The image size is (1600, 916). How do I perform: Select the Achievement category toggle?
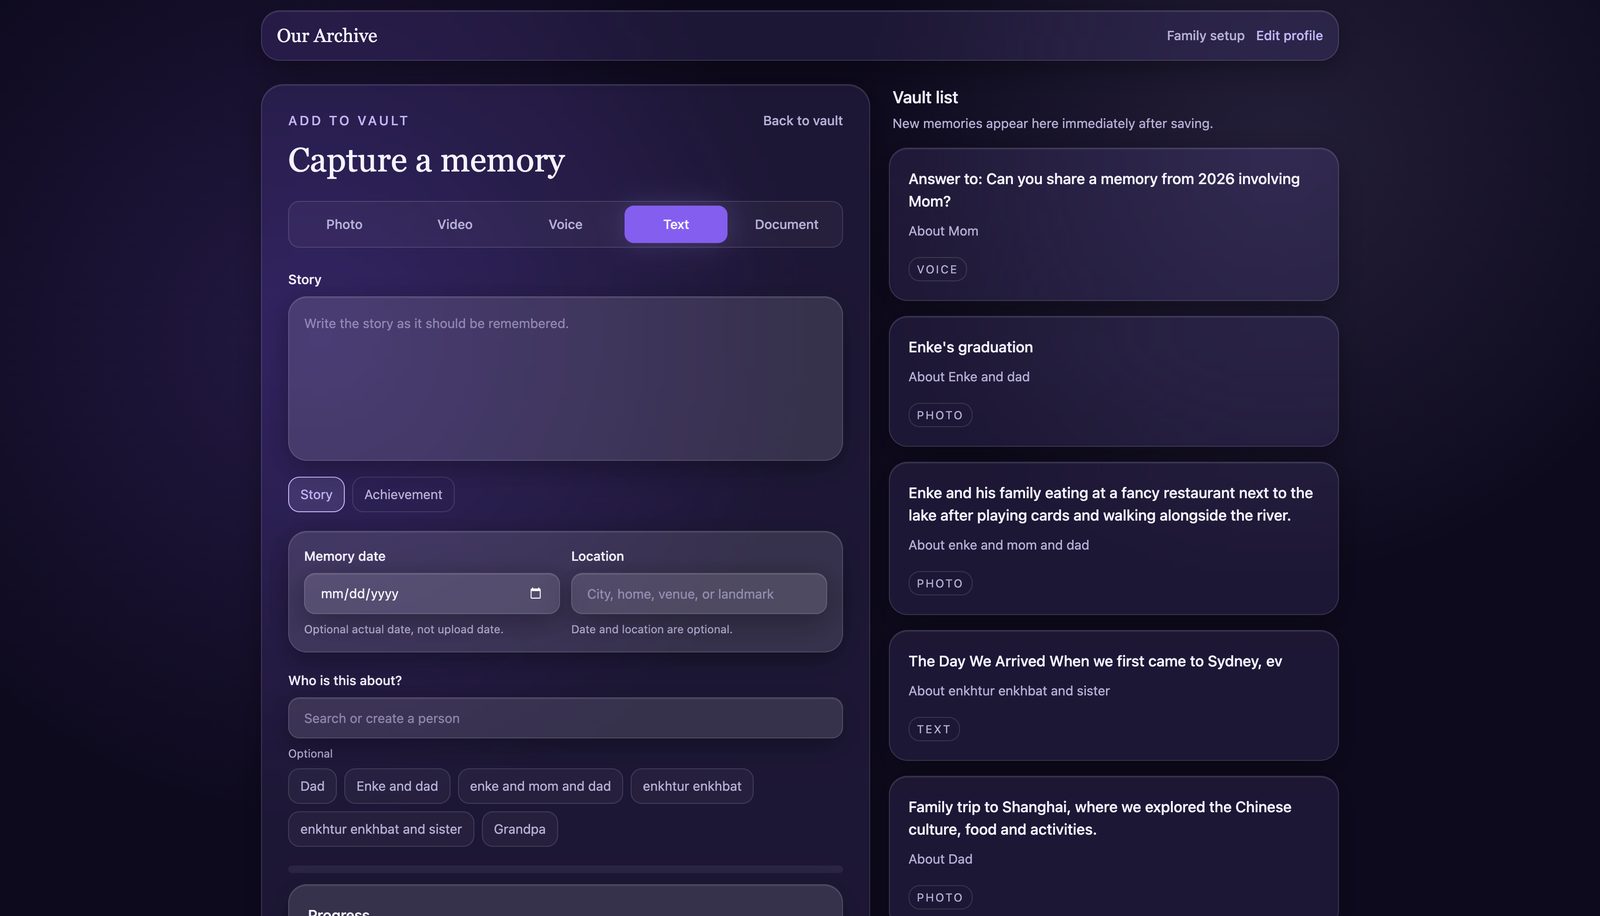403,494
